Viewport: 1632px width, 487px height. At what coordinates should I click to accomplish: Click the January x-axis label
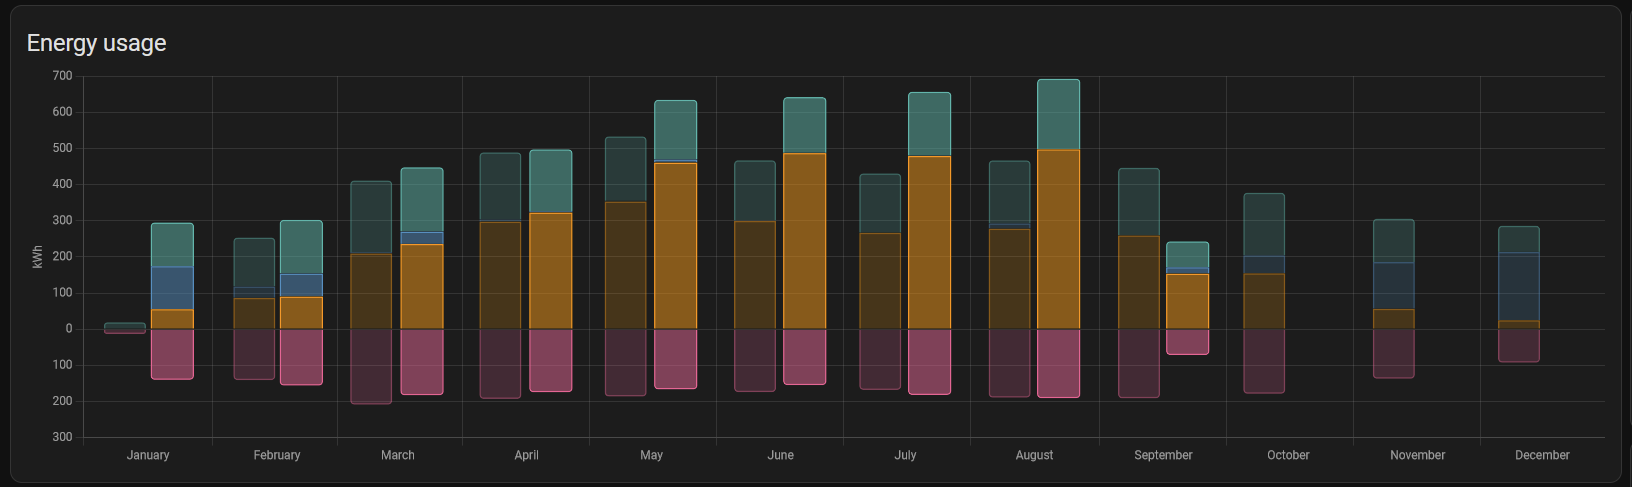148,455
